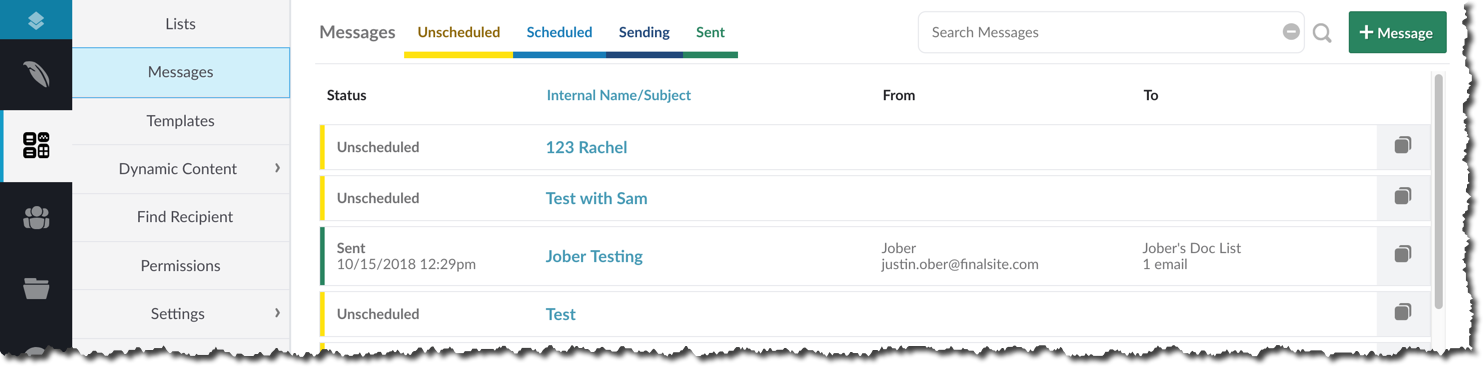Viewport: 1484px width, 367px height.
Task: Sort by Internal Name/Subject column
Action: click(x=618, y=95)
